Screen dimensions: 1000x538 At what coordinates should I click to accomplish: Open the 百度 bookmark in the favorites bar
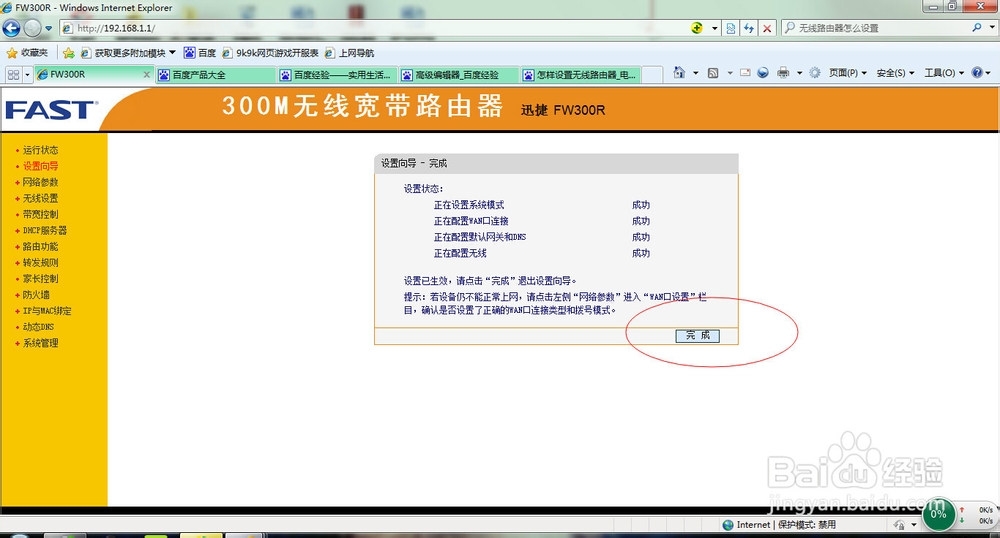click(200, 53)
